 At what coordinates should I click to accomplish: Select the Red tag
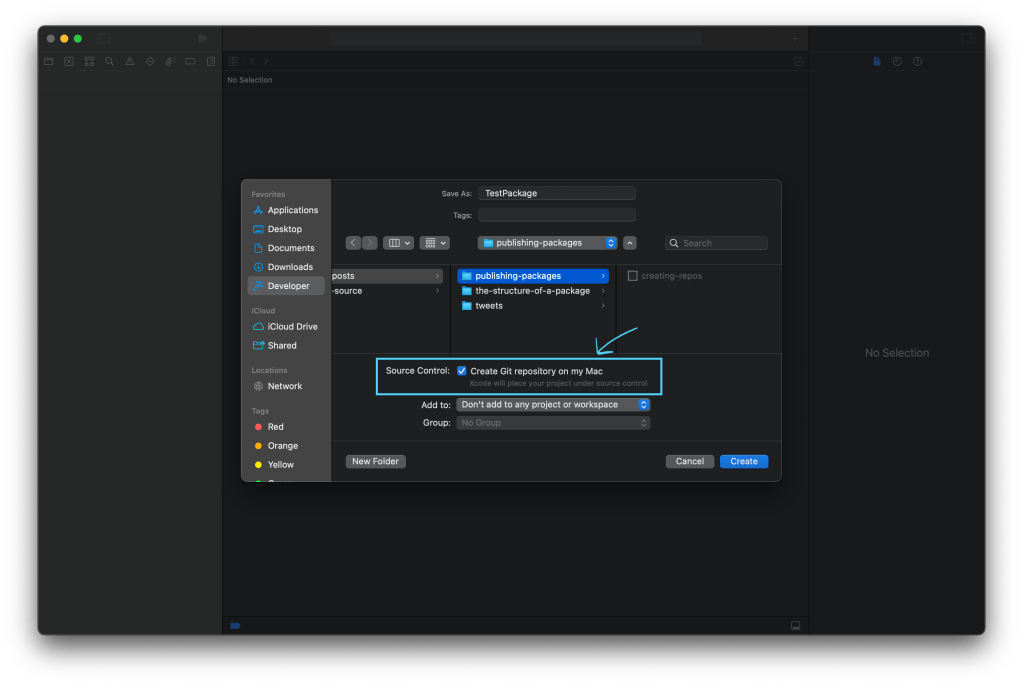click(275, 427)
